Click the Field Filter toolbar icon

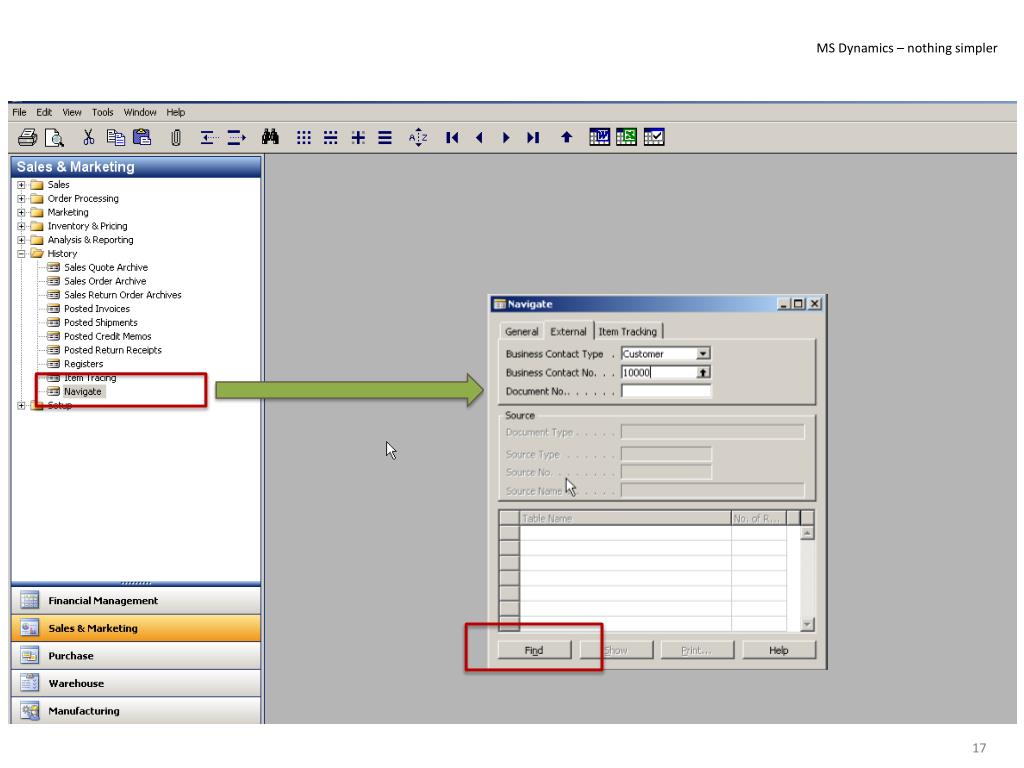(304, 137)
